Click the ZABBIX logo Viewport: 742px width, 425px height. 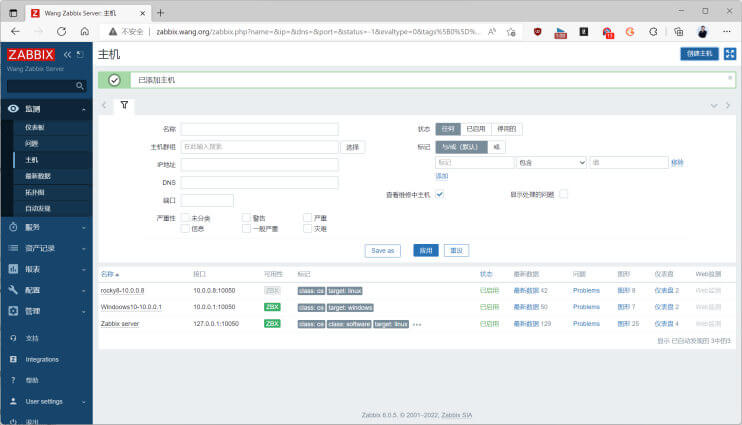(31, 54)
